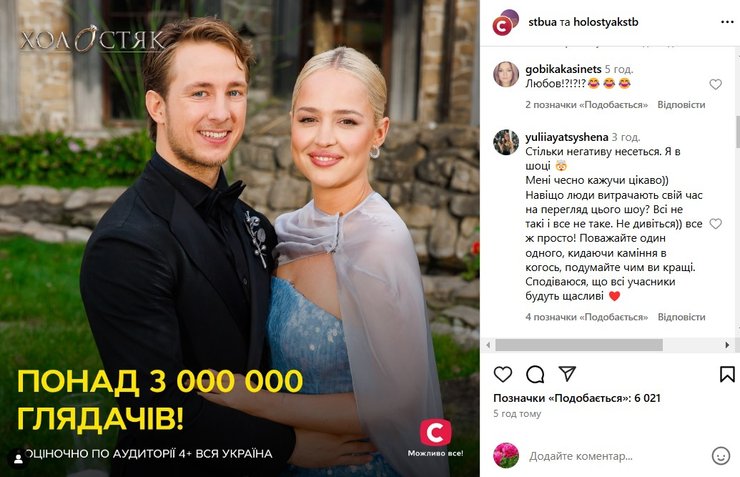Image resolution: width=740 pixels, height=477 pixels.
Task: Open yuliiayatsyshena profile picture
Action: (506, 142)
